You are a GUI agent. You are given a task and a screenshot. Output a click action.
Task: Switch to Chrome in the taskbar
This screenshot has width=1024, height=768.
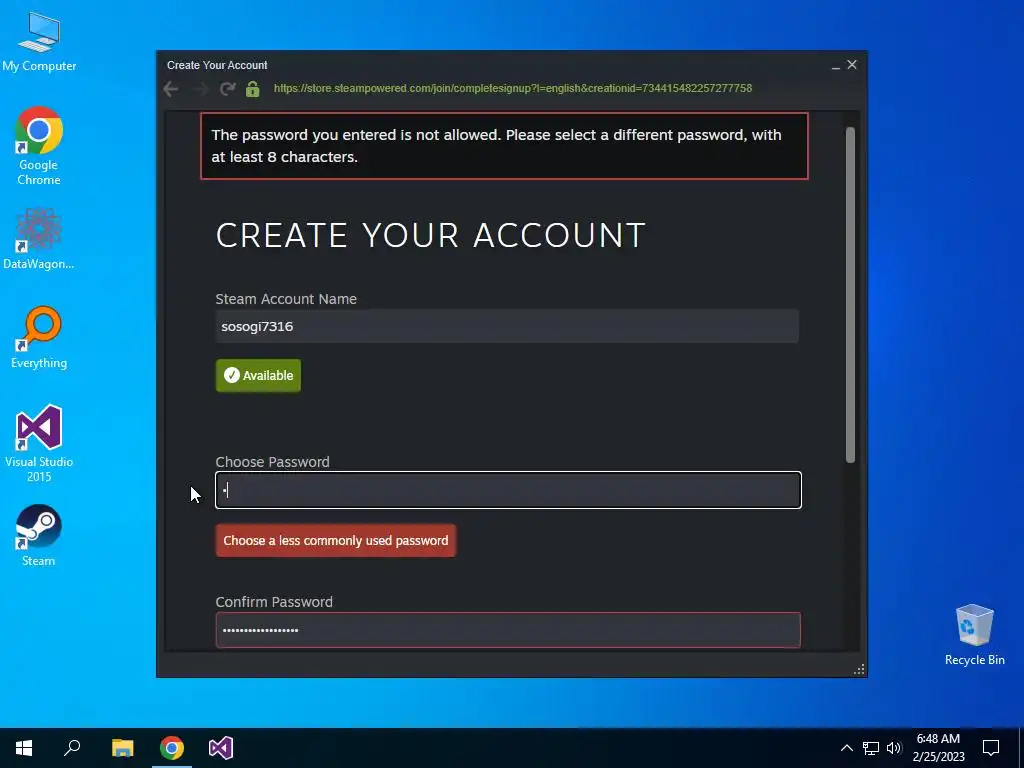pyautogui.click(x=172, y=748)
